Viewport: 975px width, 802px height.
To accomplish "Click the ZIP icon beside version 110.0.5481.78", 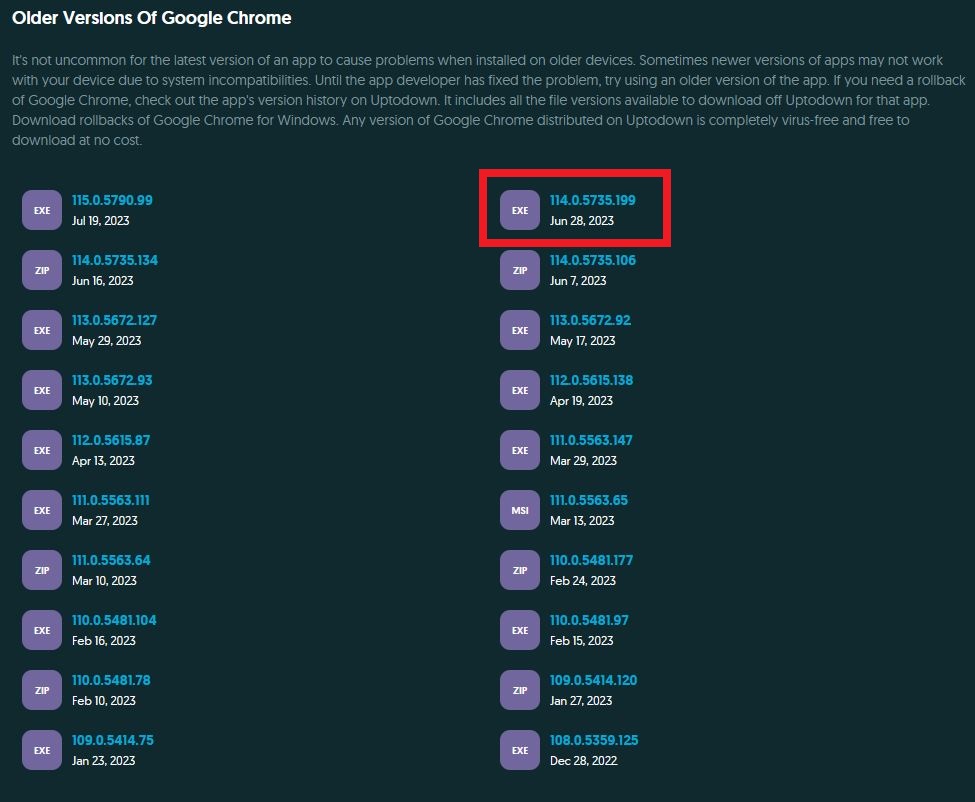I will (42, 690).
